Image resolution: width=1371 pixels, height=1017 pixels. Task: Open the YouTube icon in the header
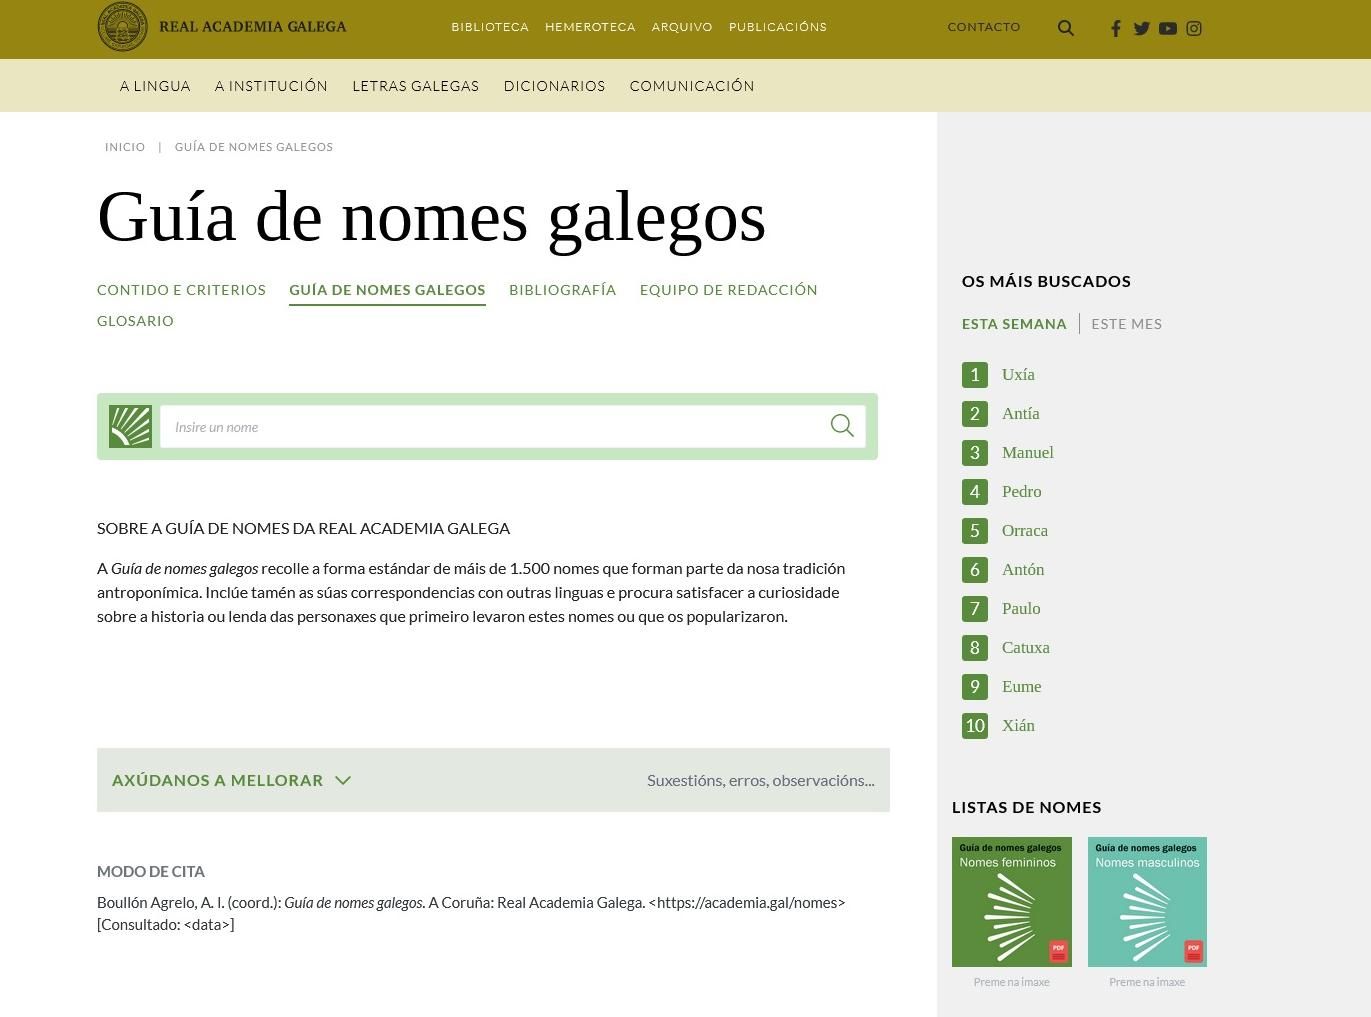tap(1168, 29)
